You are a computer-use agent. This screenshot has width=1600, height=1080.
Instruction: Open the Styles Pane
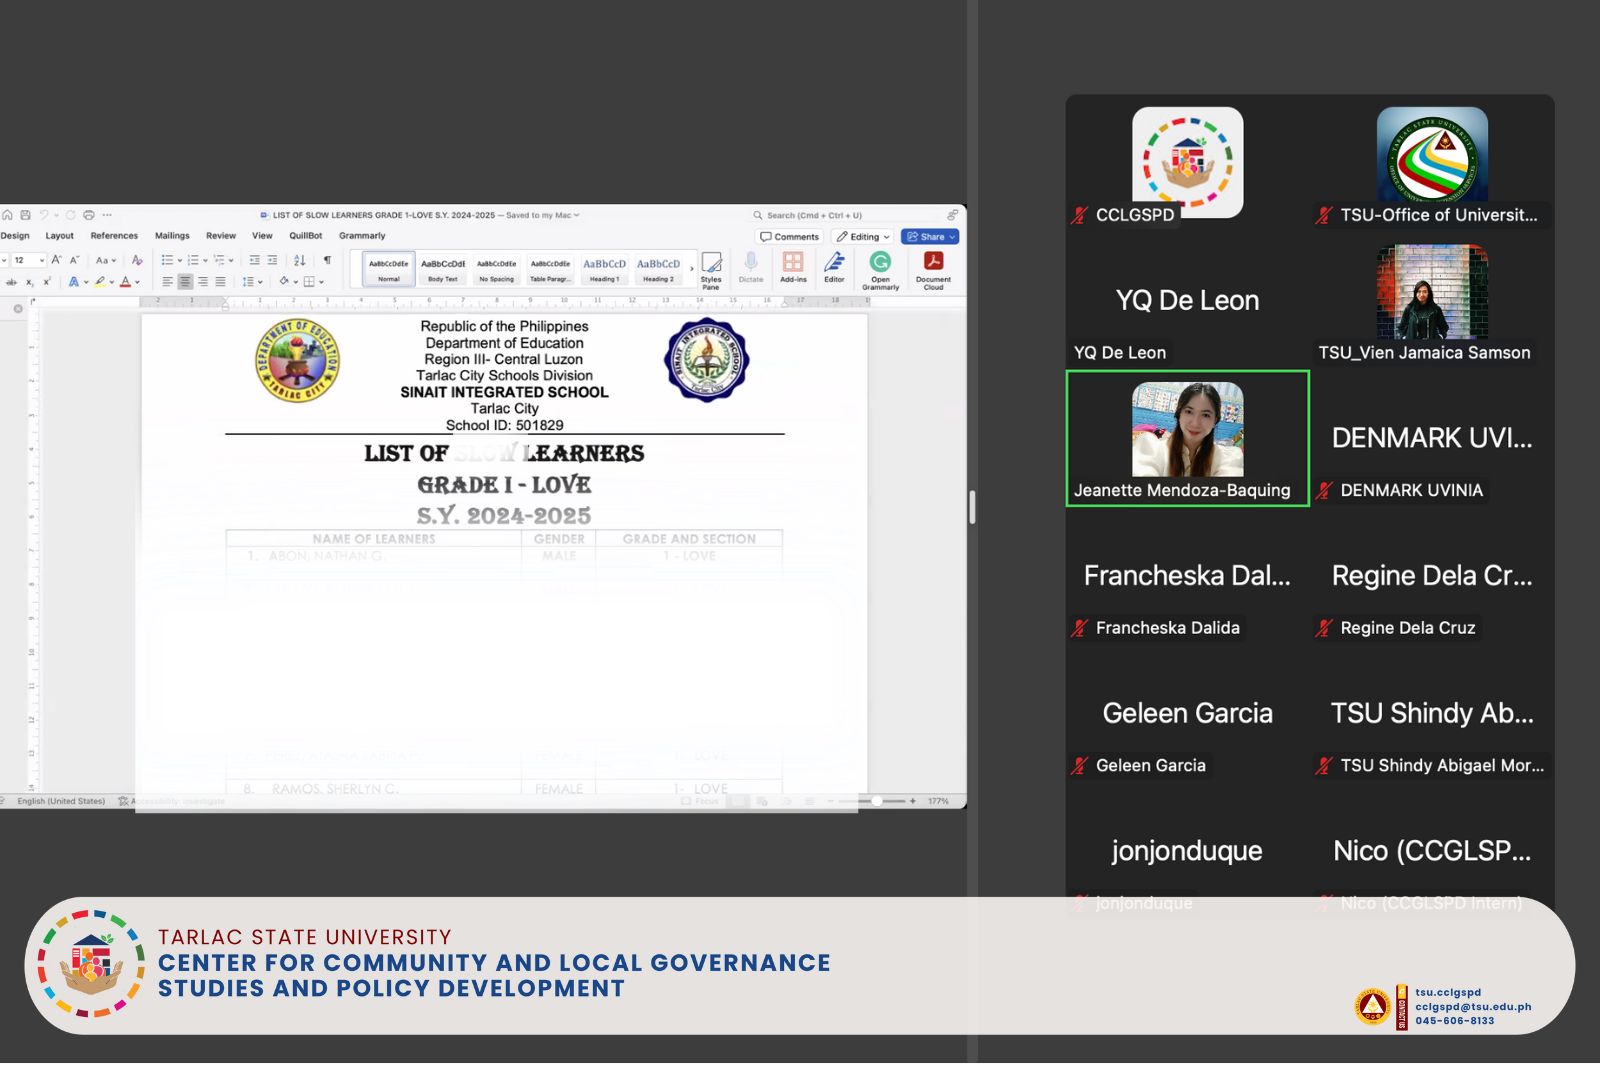(x=711, y=270)
